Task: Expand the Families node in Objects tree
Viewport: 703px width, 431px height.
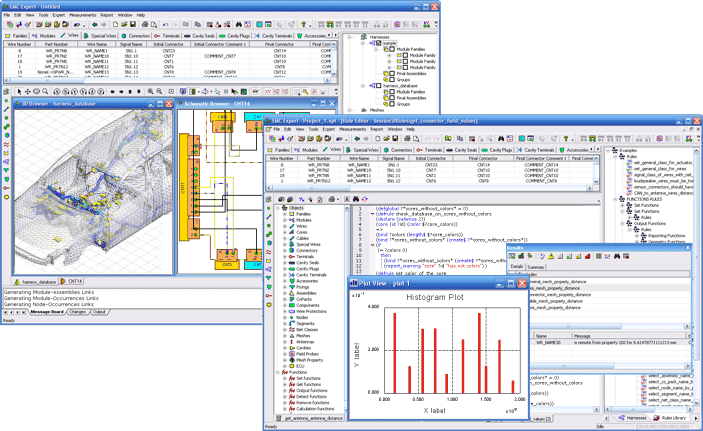Action: point(285,214)
